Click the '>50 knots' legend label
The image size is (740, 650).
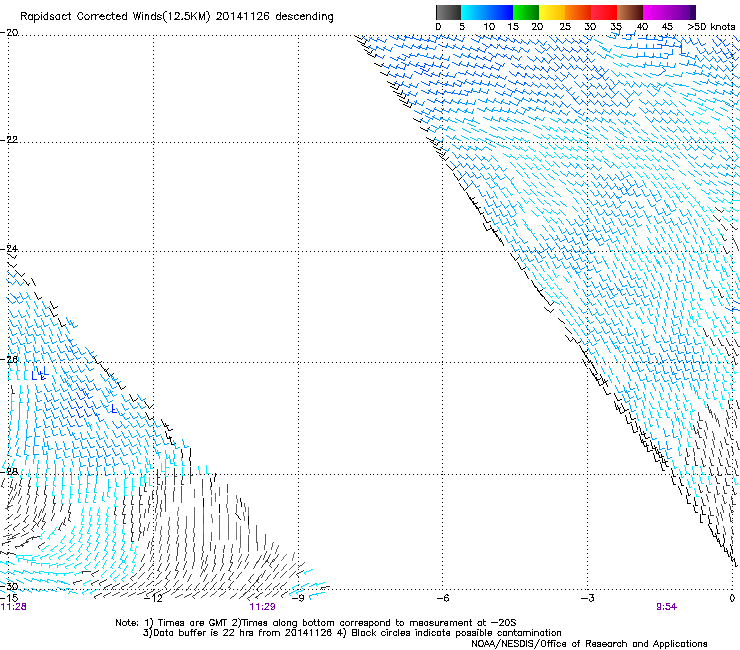[711, 27]
